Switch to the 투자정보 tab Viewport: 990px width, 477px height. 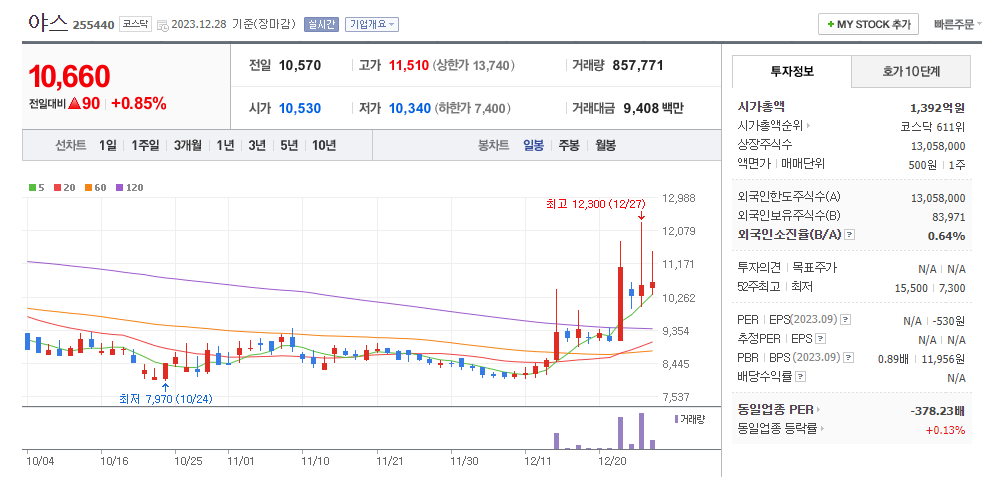[x=792, y=71]
